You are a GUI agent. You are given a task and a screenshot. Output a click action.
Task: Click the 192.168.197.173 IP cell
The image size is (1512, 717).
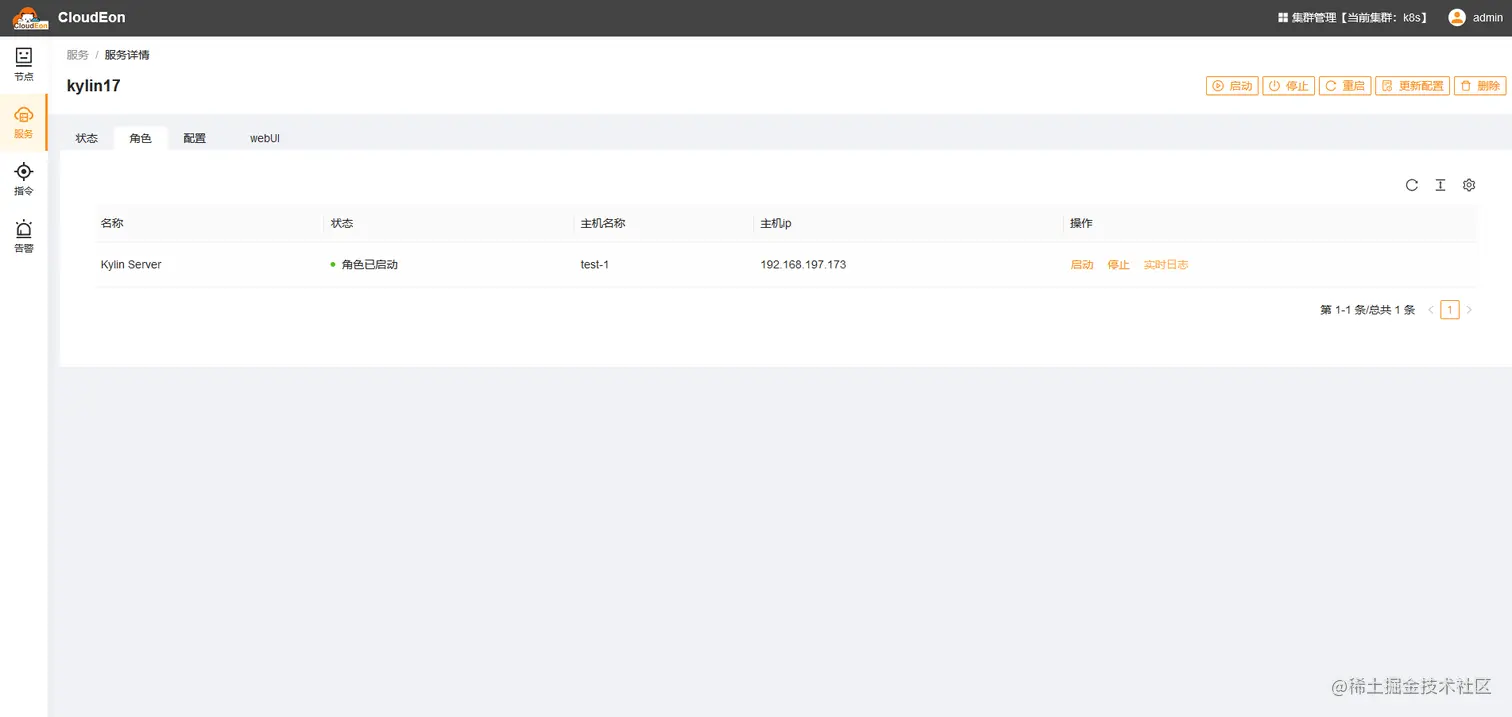pos(803,265)
